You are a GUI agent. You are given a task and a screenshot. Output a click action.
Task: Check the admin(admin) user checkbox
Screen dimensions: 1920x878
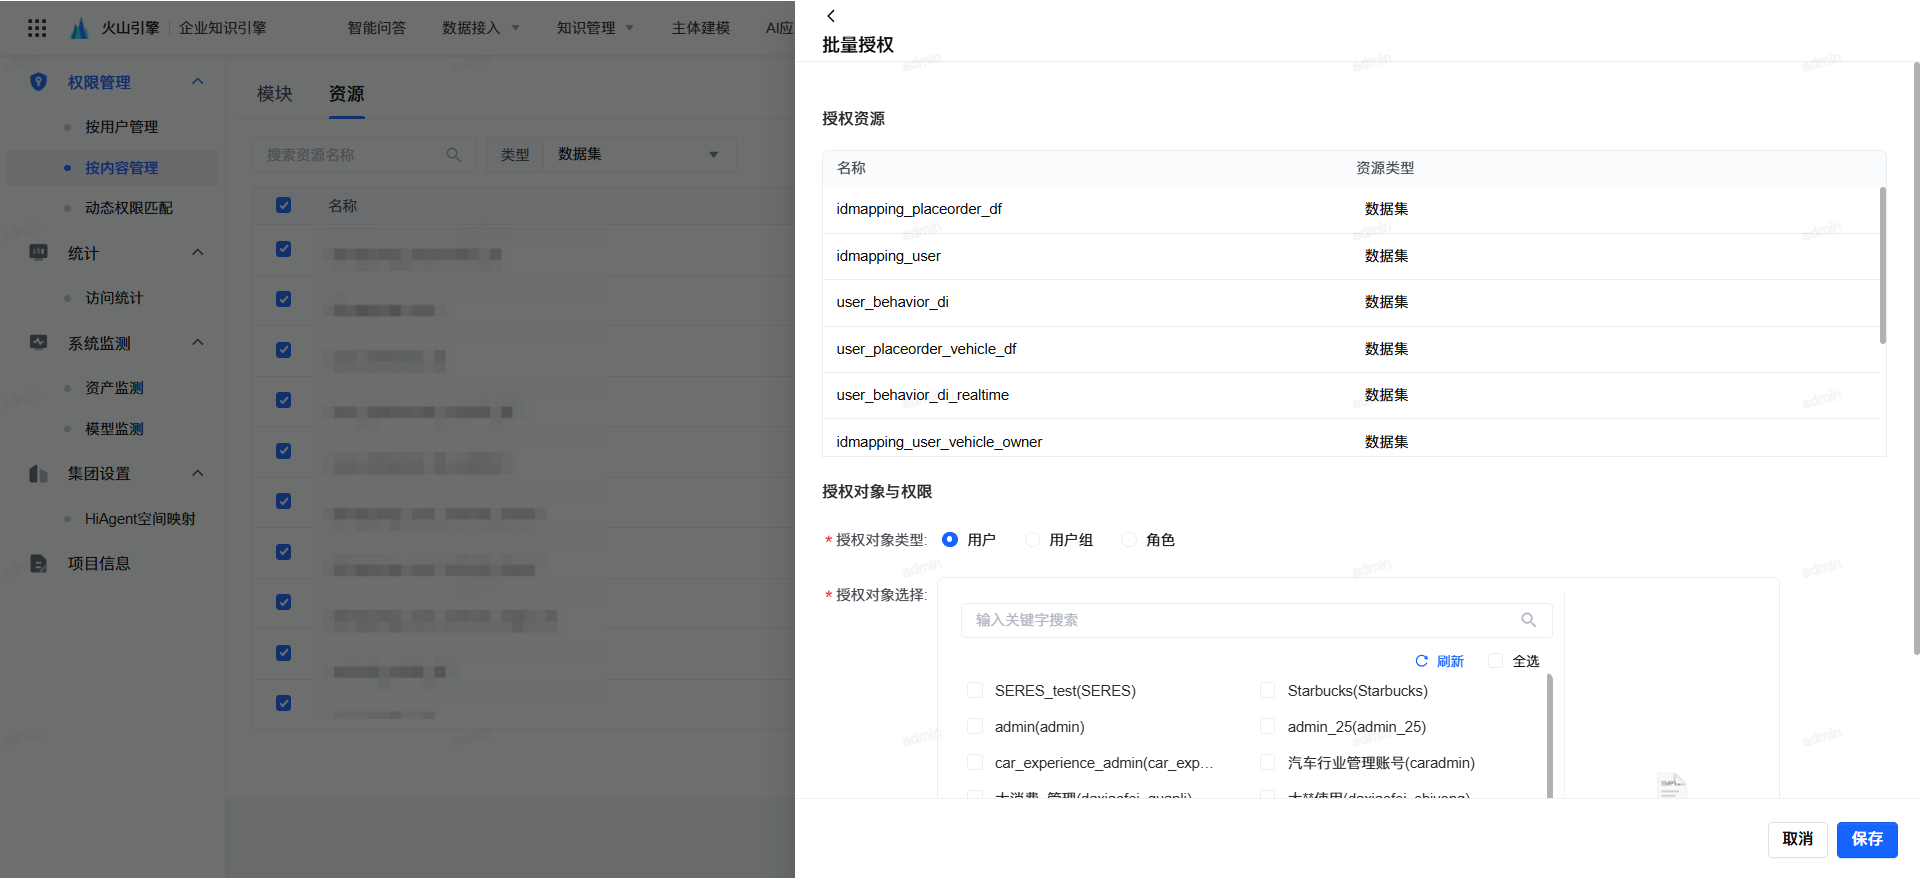975,726
